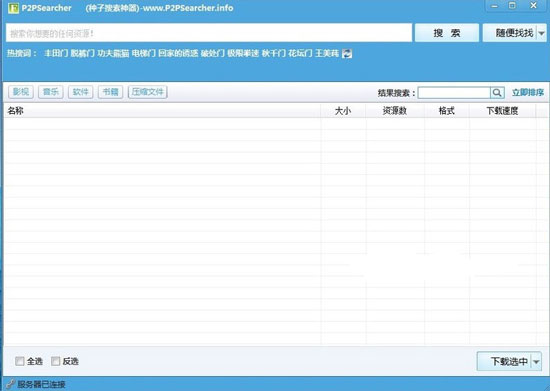Select hot keyword 王美莼
This screenshot has height=391, width=550.
click(x=327, y=53)
